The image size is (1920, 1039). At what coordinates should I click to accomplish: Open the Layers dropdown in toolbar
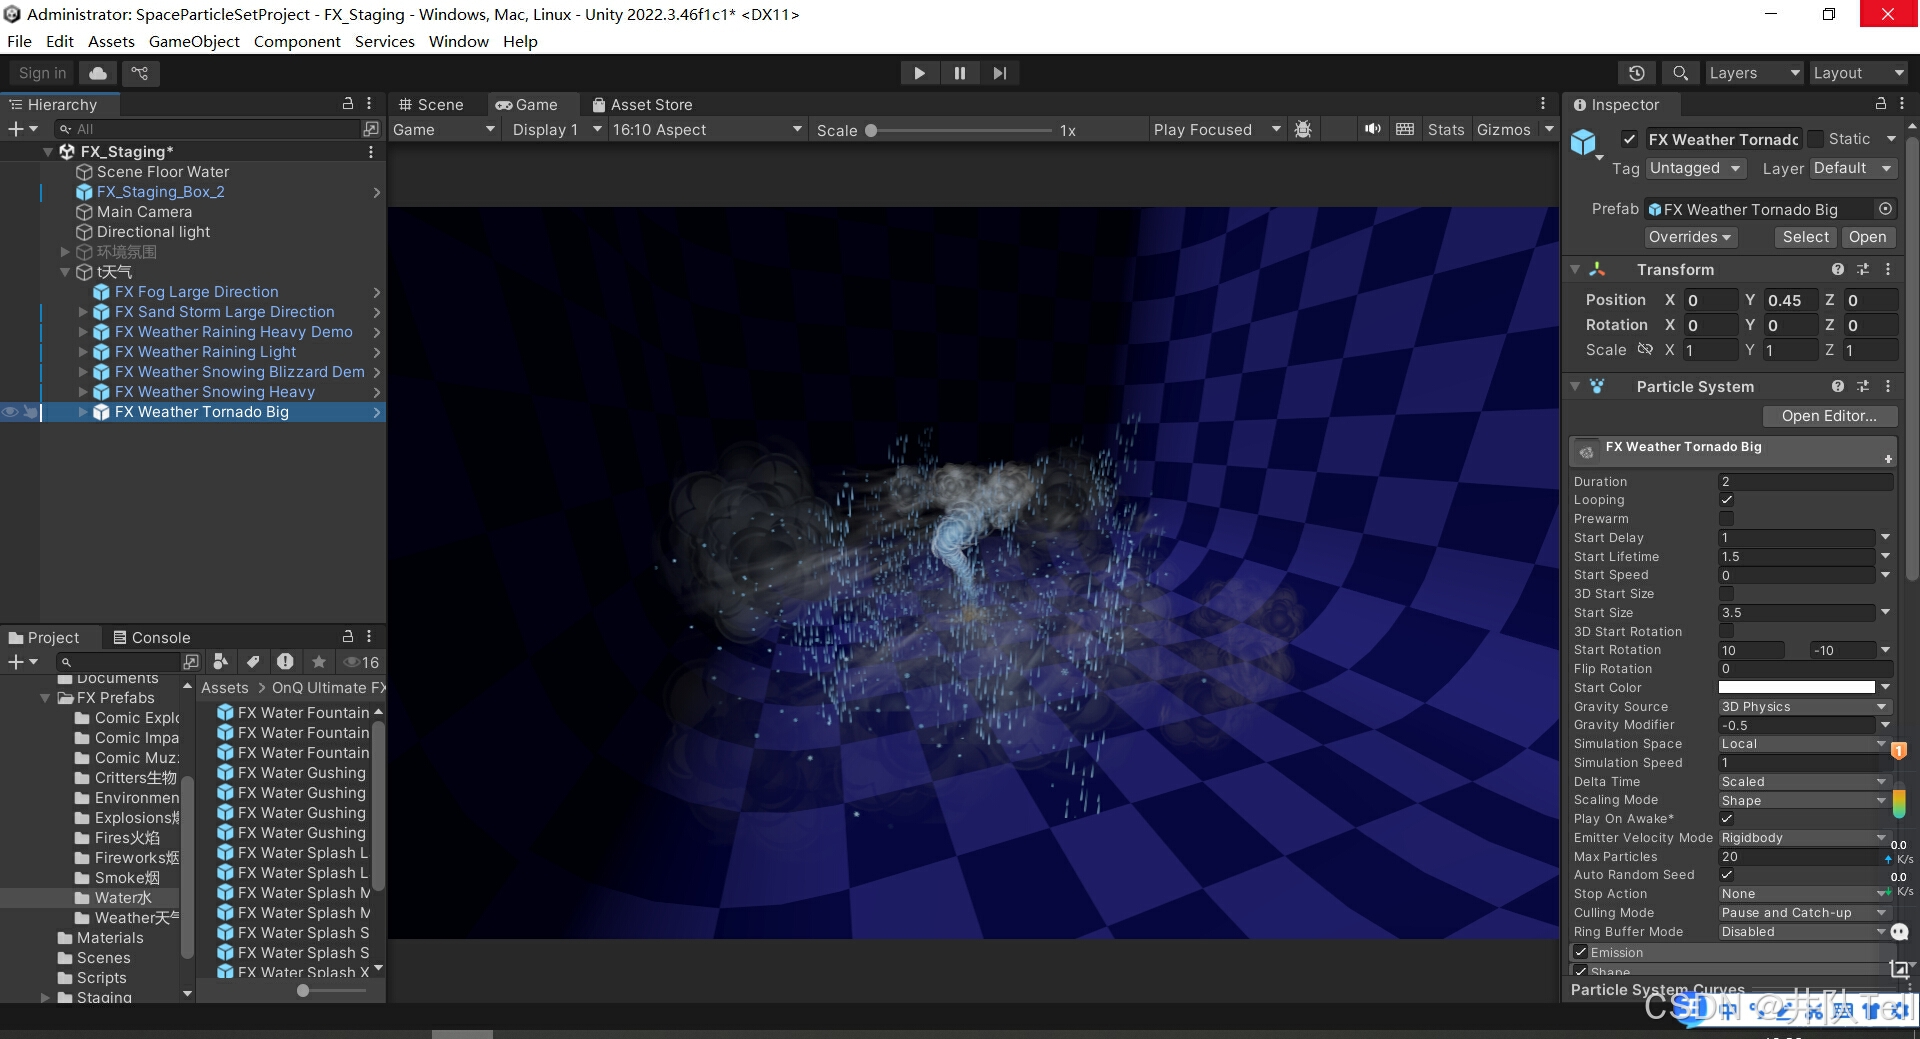[1754, 73]
